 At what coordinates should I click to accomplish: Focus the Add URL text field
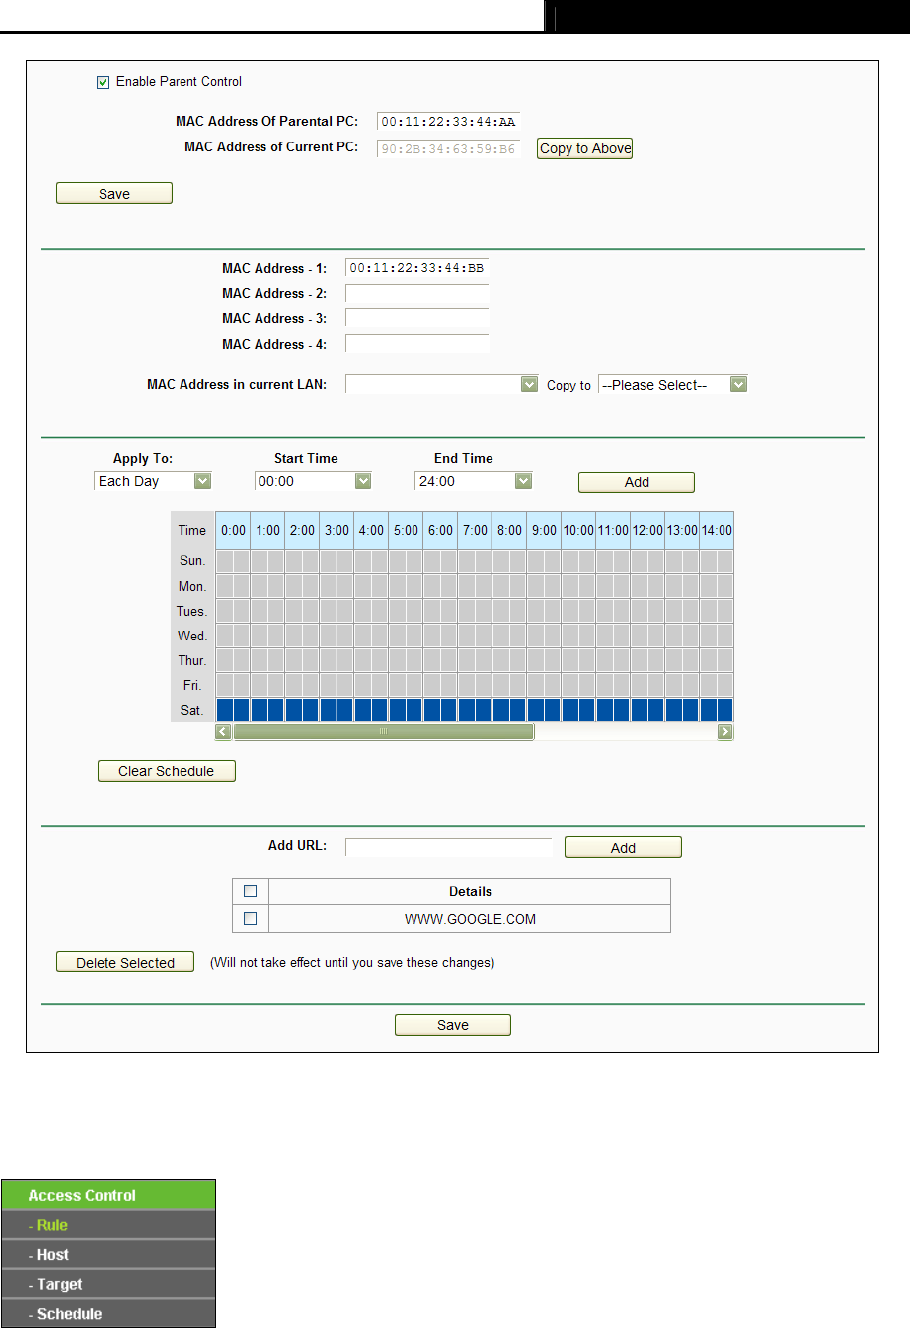point(448,848)
